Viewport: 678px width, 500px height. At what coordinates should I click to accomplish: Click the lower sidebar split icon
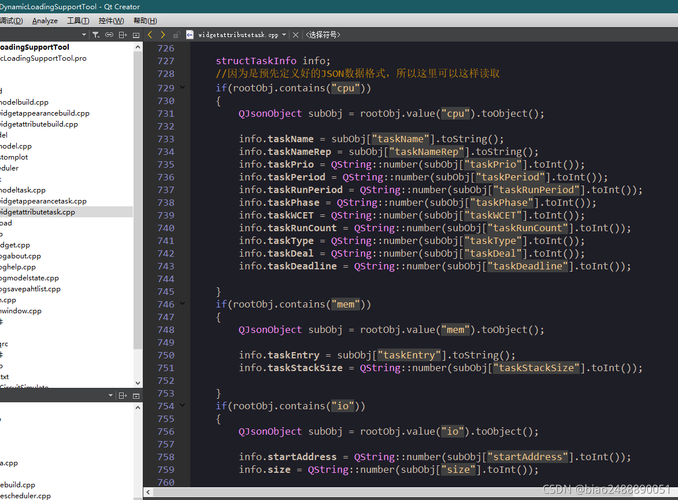click(x=123, y=395)
